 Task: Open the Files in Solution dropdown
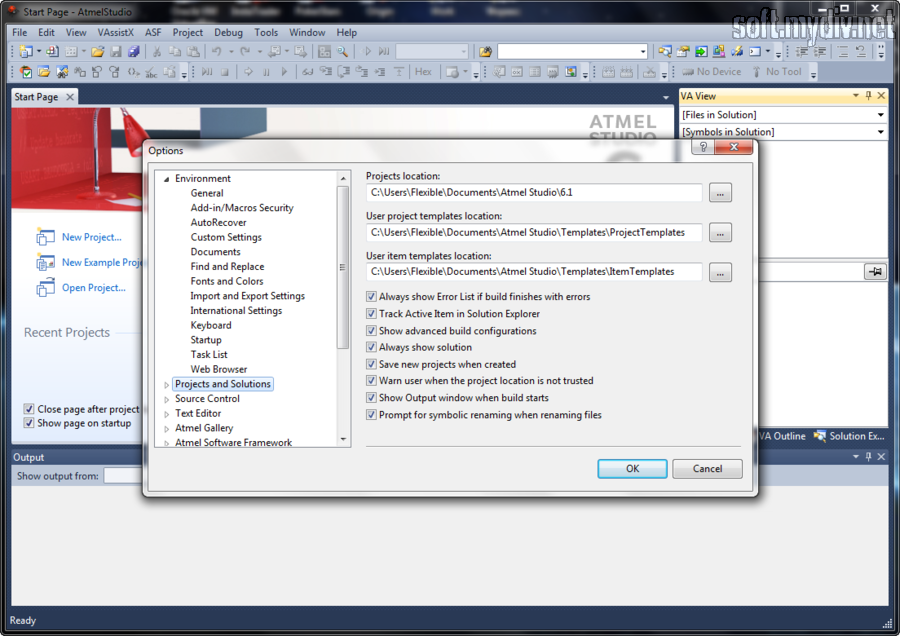click(x=880, y=115)
